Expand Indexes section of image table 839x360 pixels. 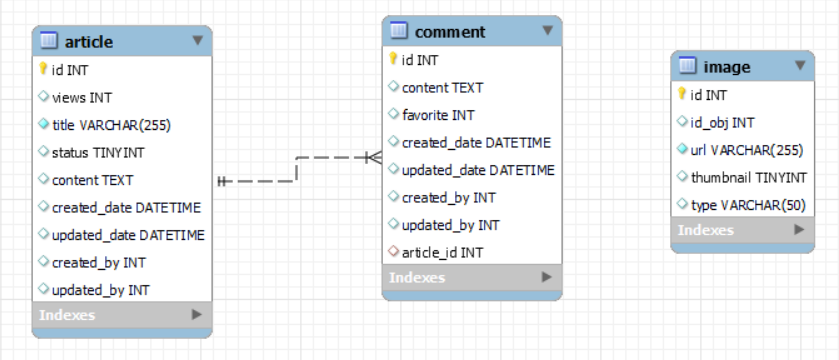(x=799, y=230)
